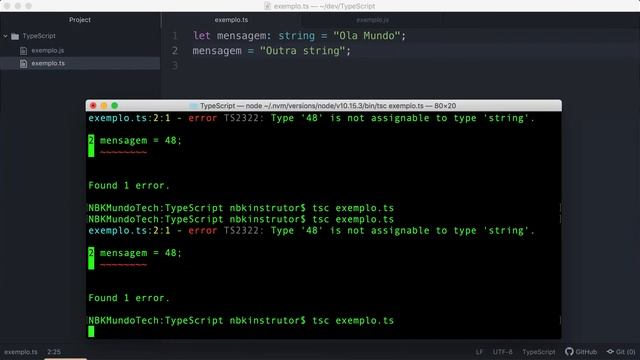The image size is (640, 360).
Task: Open the GitHub panel from status bar
Action: 581,352
